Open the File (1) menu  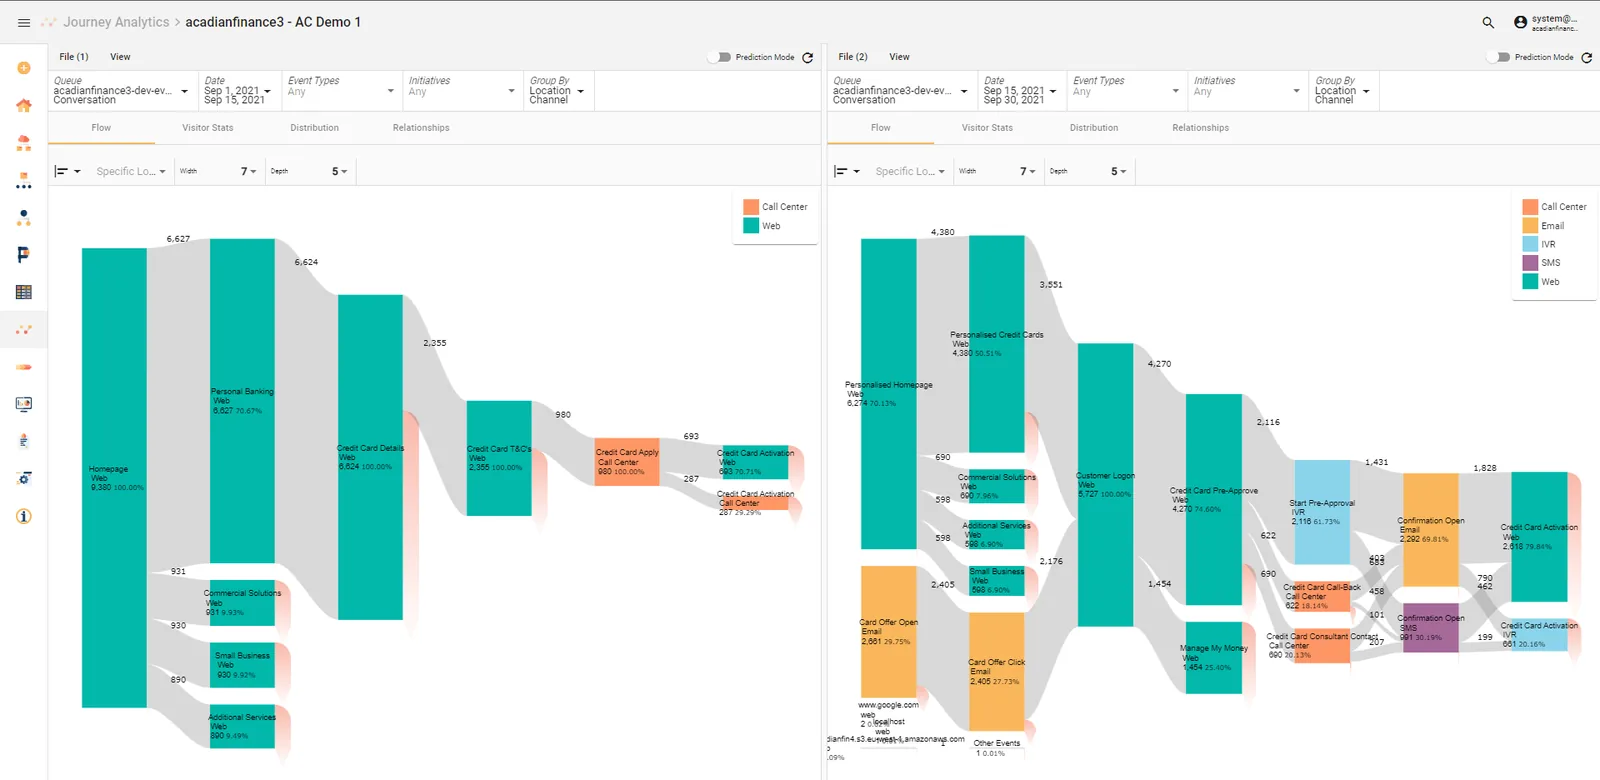click(73, 57)
